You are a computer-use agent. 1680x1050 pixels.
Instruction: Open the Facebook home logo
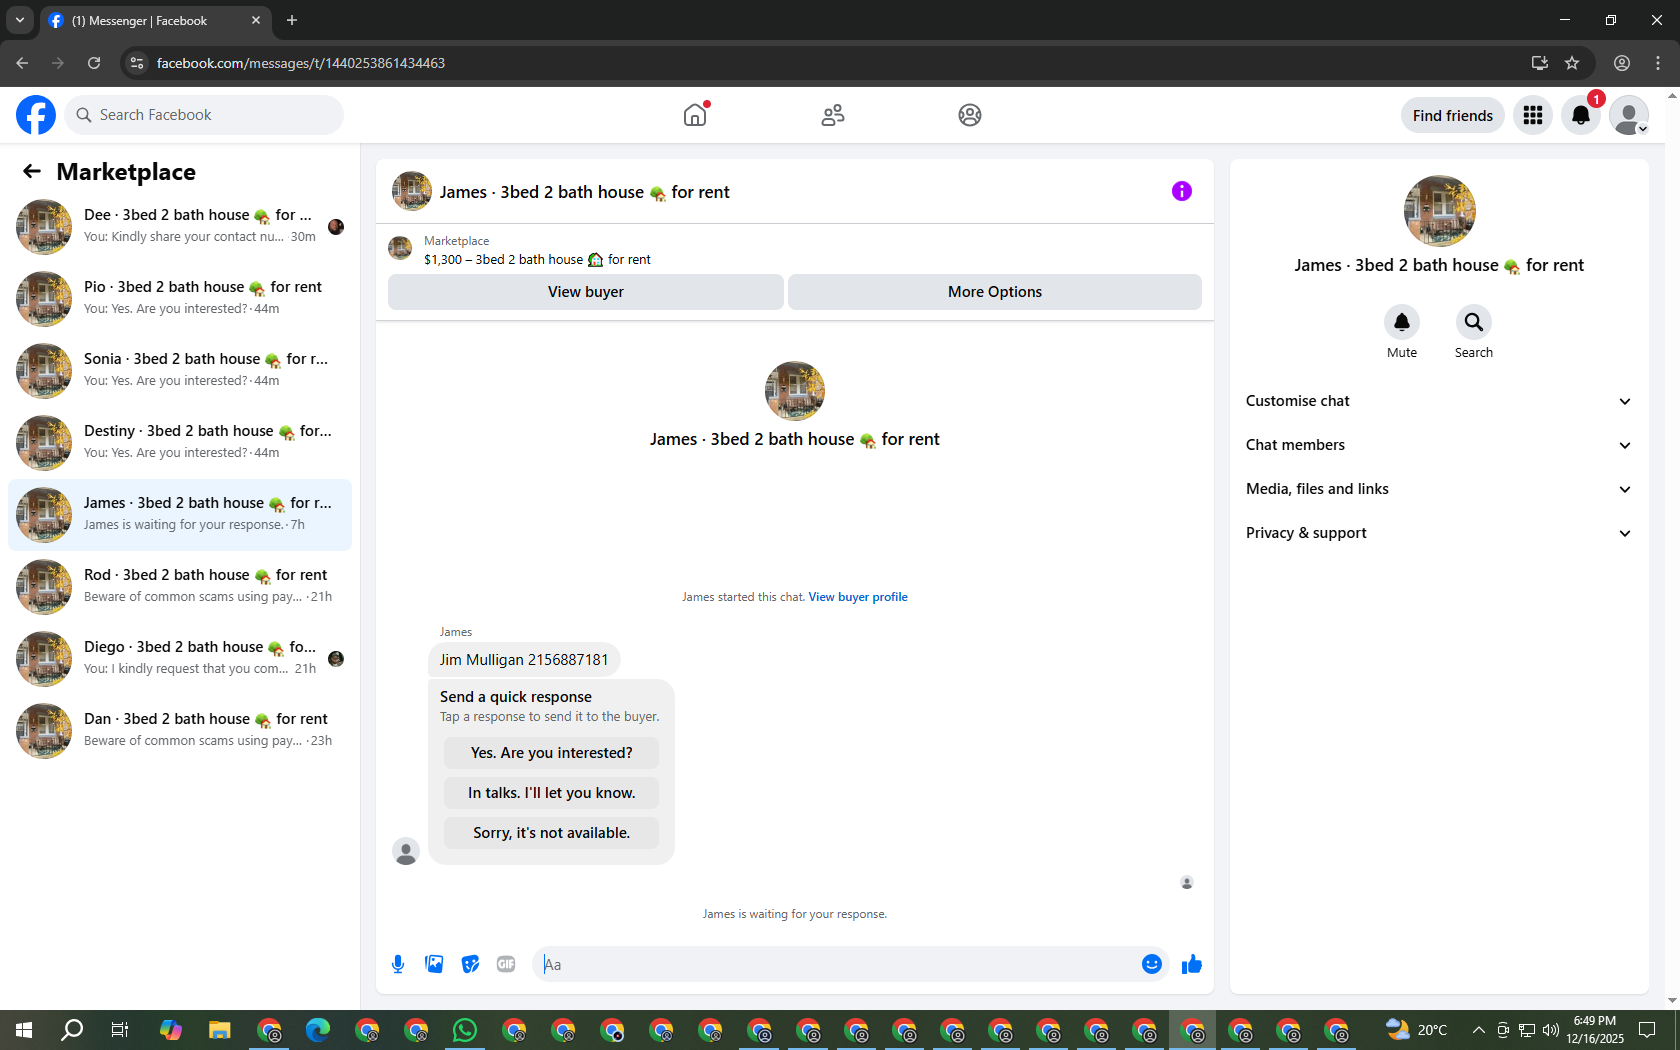[36, 115]
